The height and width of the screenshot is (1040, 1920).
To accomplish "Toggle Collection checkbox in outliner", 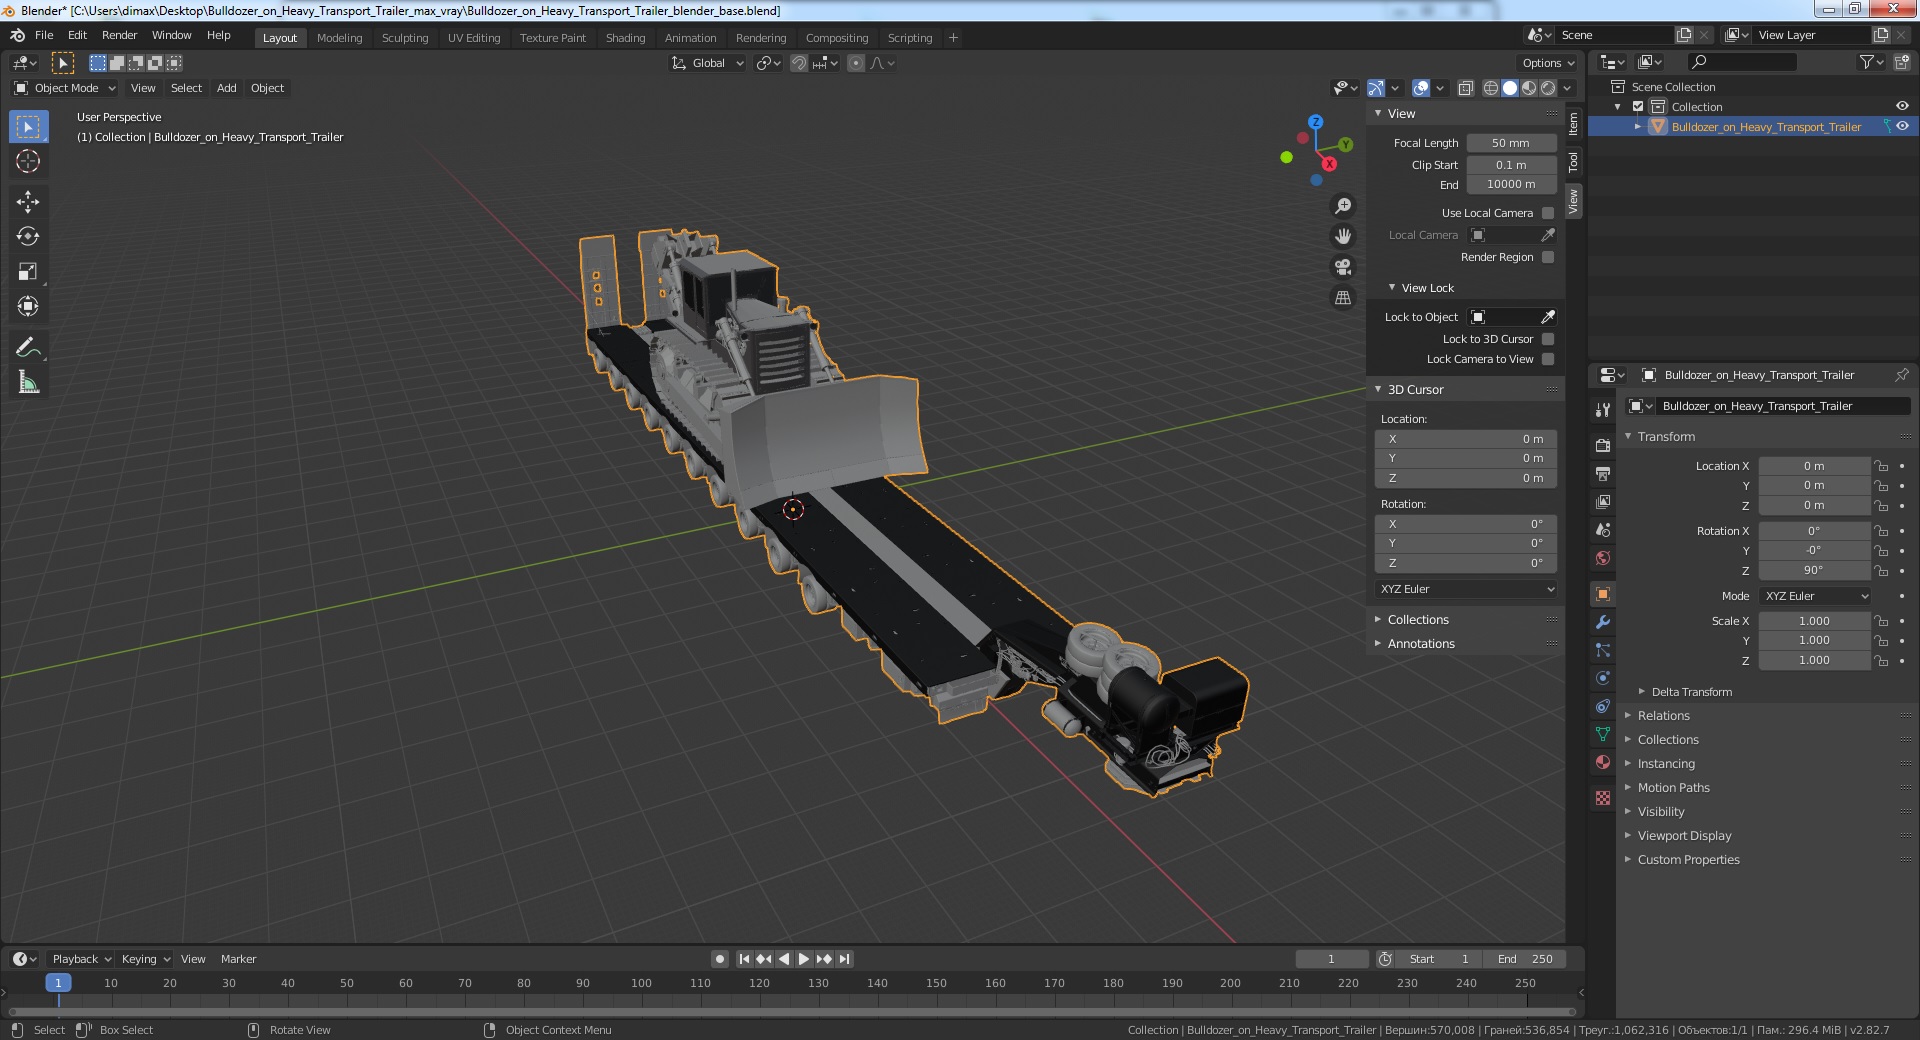I will tap(1638, 107).
